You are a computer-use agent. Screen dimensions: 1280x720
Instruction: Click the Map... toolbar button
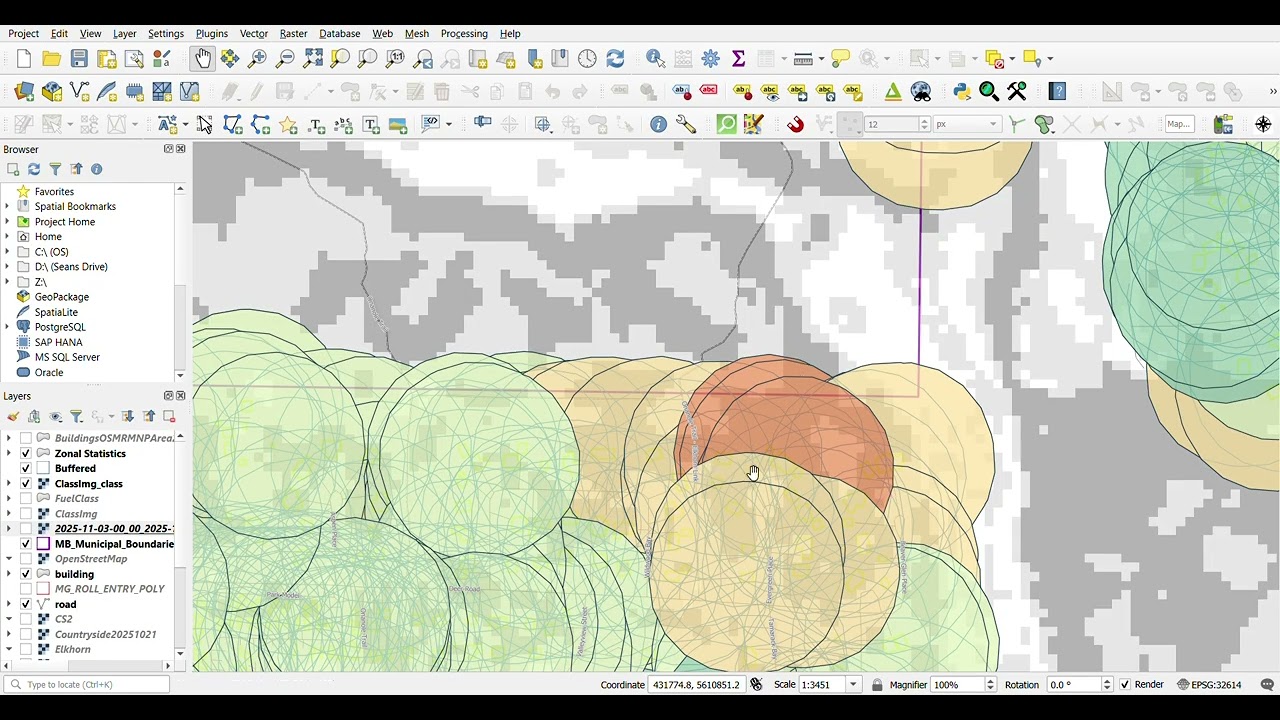(1179, 125)
